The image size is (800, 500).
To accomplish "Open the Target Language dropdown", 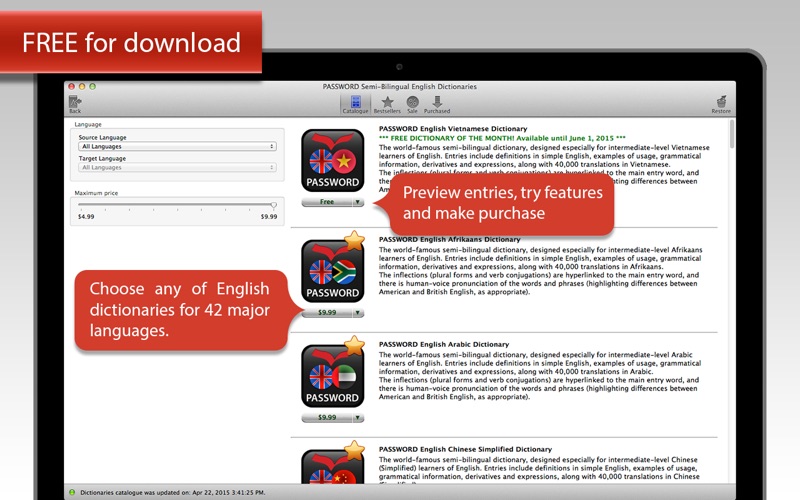I will click(x=177, y=167).
